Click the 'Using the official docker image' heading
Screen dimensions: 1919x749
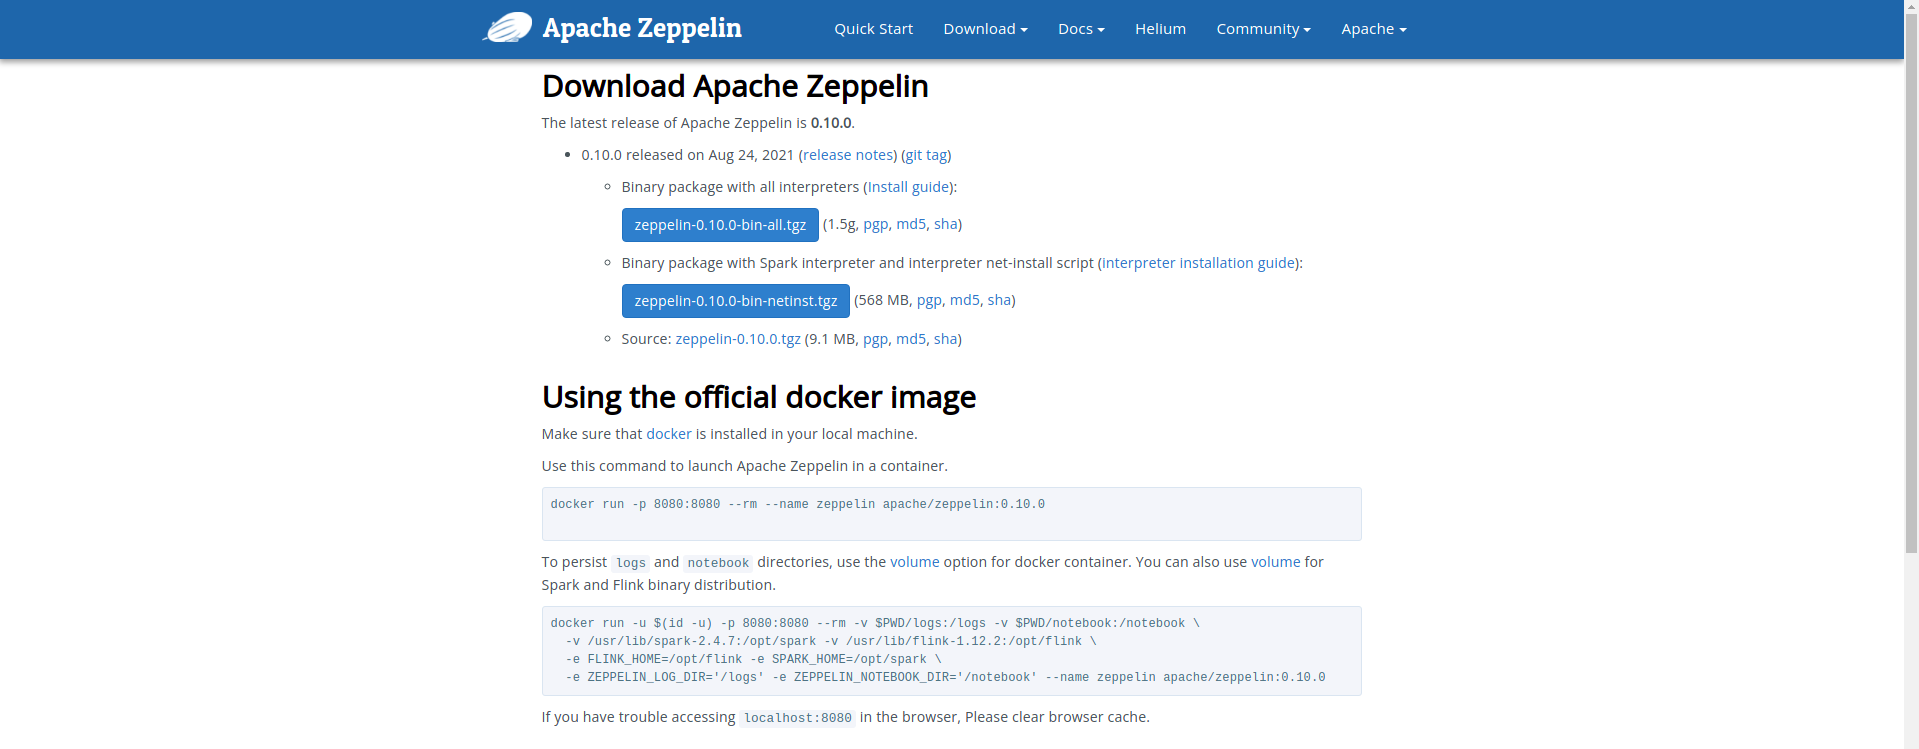[759, 398]
